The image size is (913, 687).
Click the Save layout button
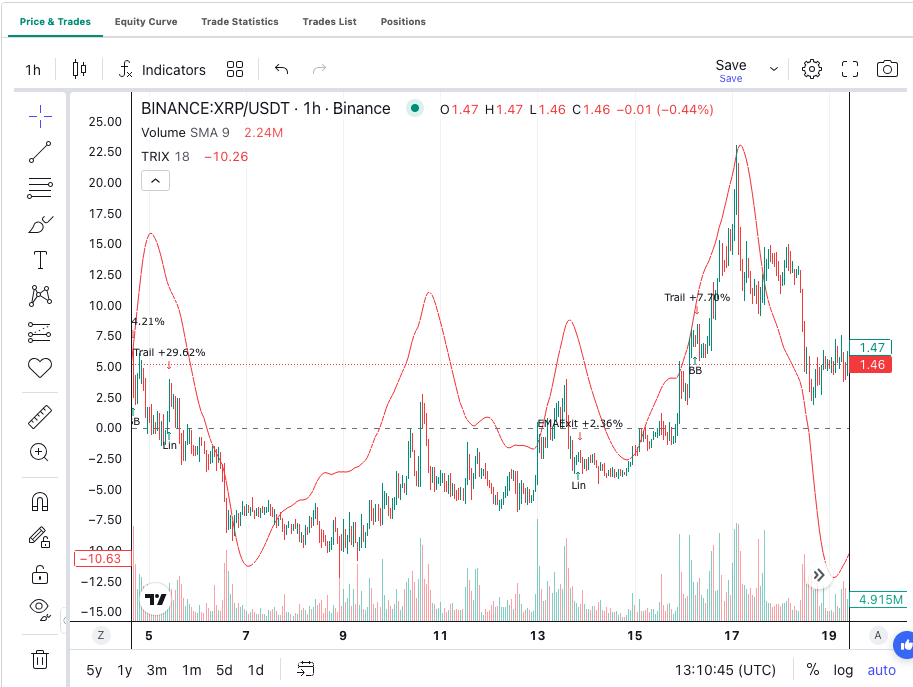coord(731,70)
